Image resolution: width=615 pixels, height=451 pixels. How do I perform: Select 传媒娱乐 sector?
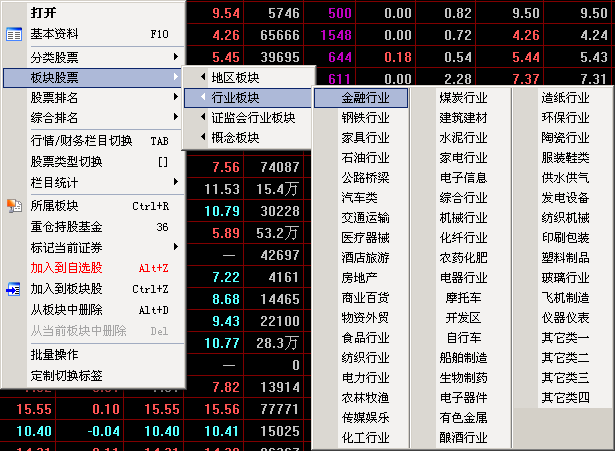coord(365,418)
